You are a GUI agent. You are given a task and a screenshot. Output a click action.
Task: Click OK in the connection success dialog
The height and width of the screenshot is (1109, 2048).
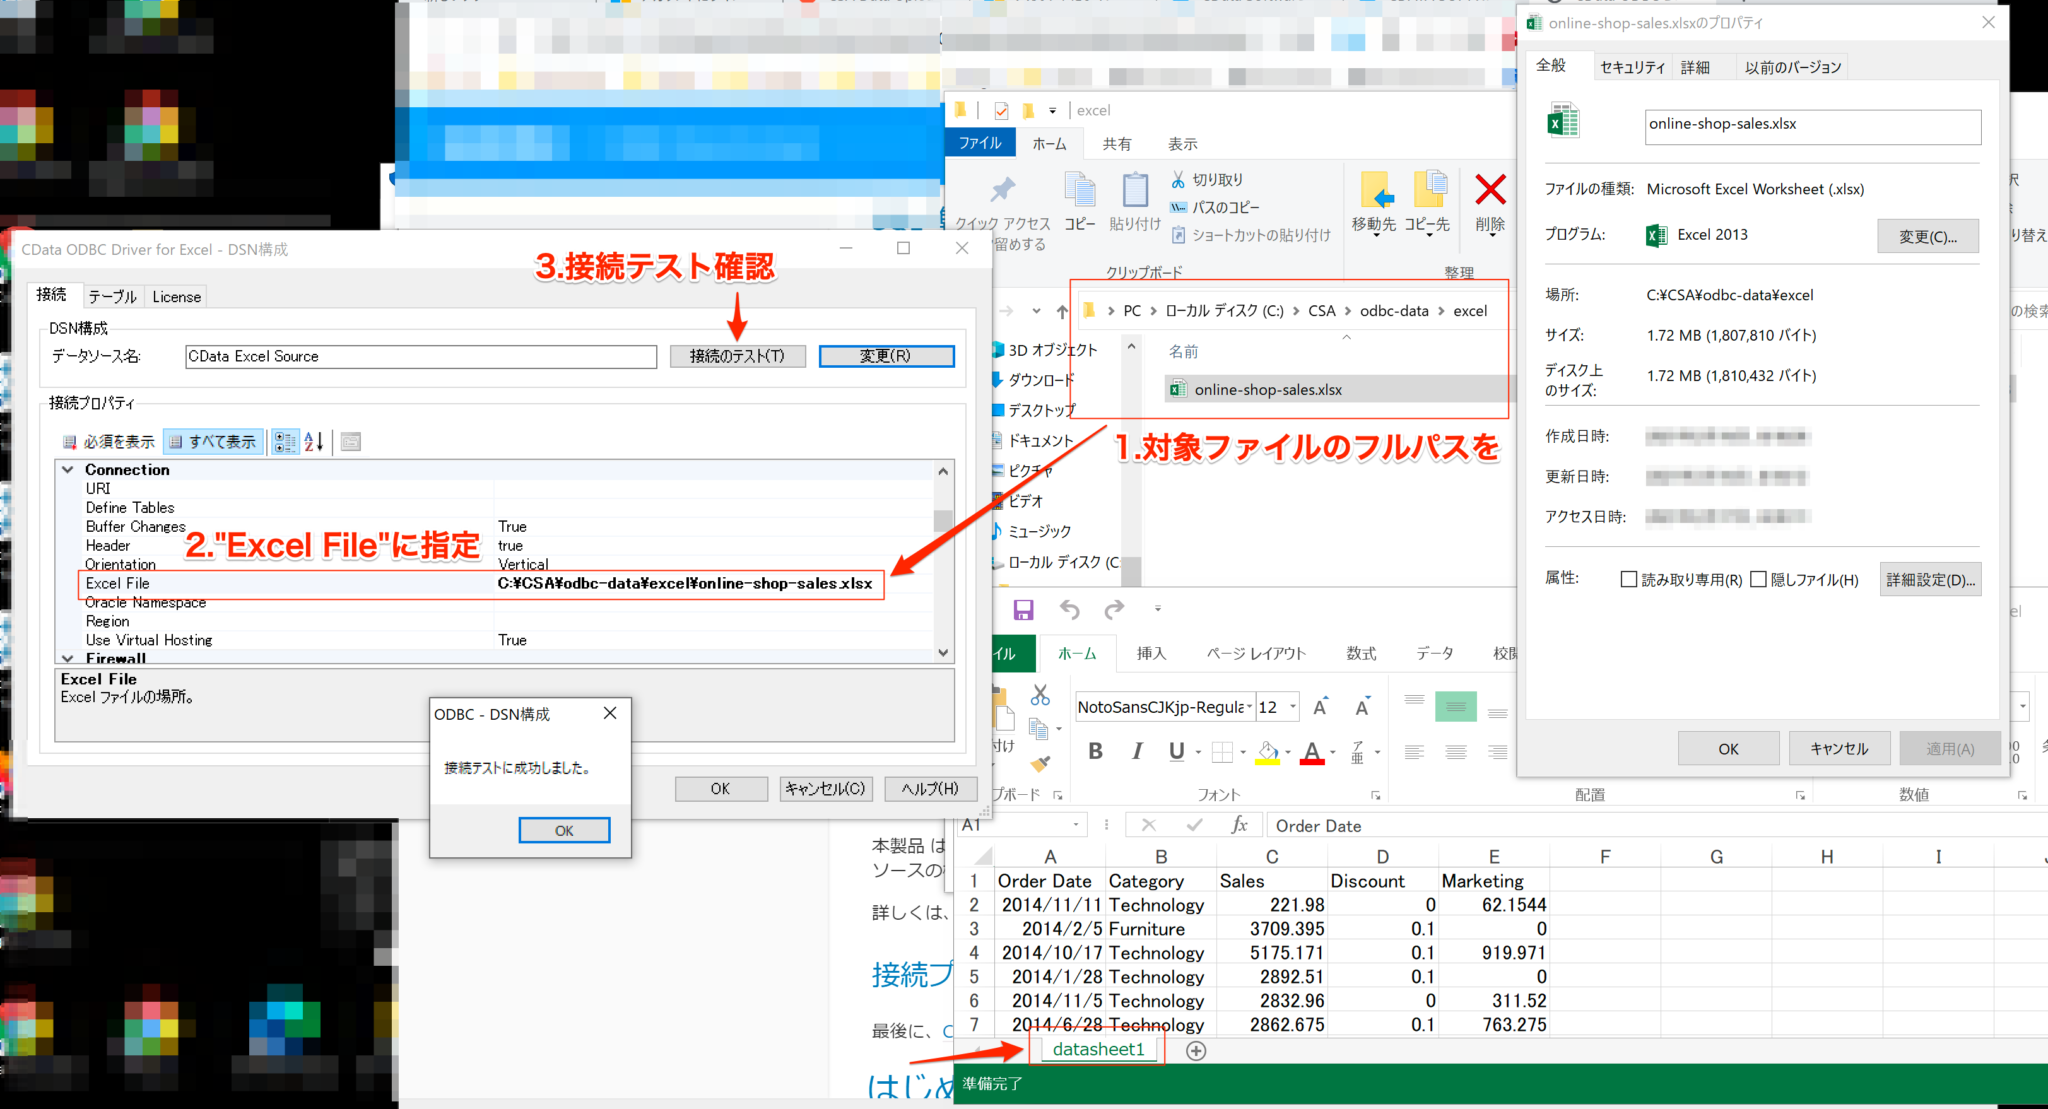pos(563,830)
